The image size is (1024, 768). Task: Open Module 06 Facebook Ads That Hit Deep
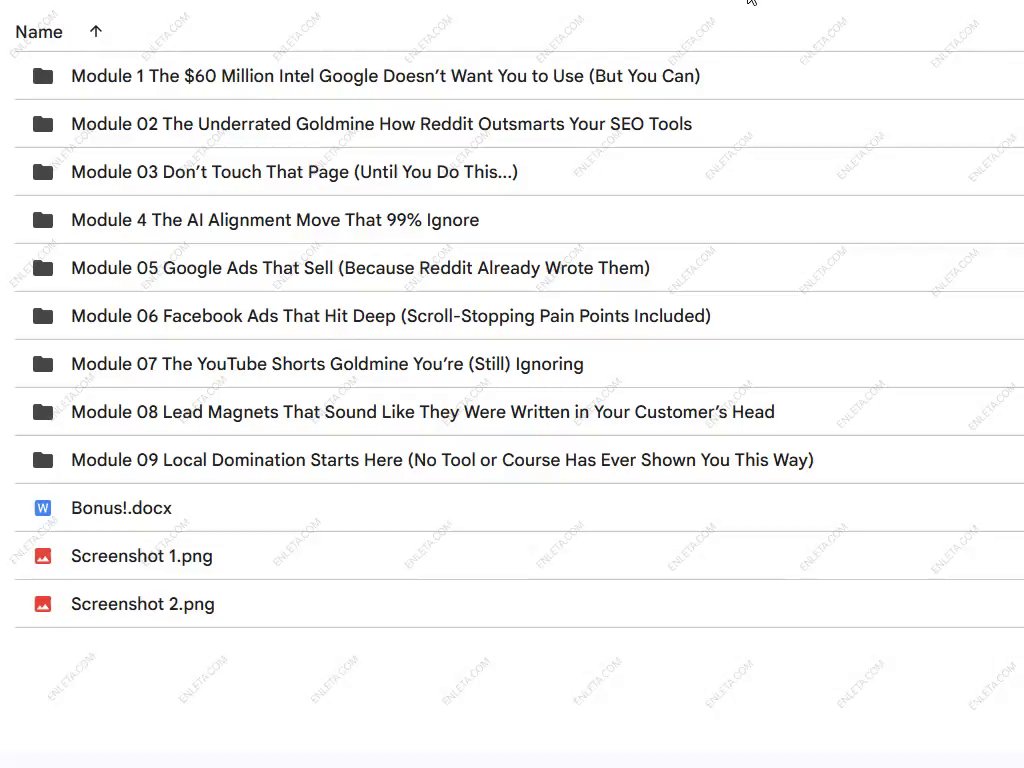click(x=391, y=316)
